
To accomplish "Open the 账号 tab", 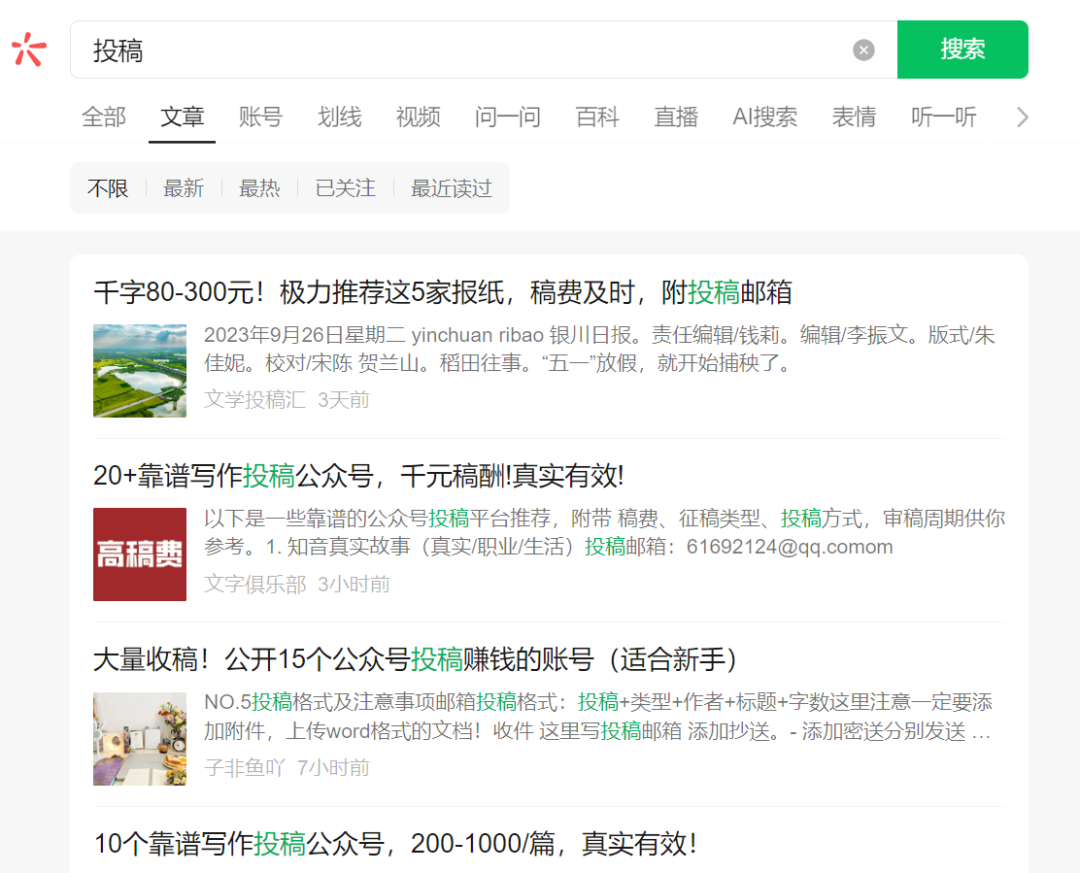I will (260, 117).
